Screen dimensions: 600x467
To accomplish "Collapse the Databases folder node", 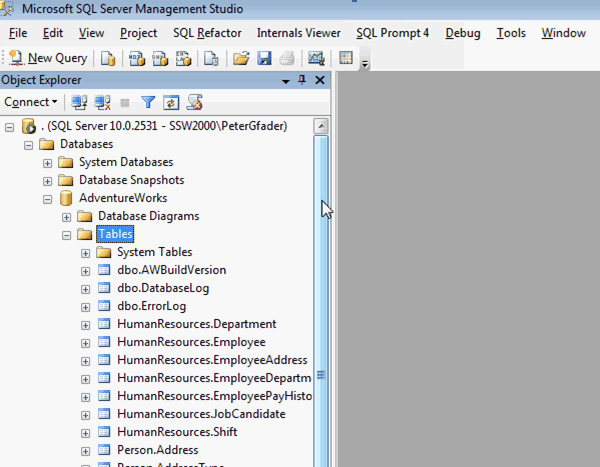I will (x=28, y=145).
